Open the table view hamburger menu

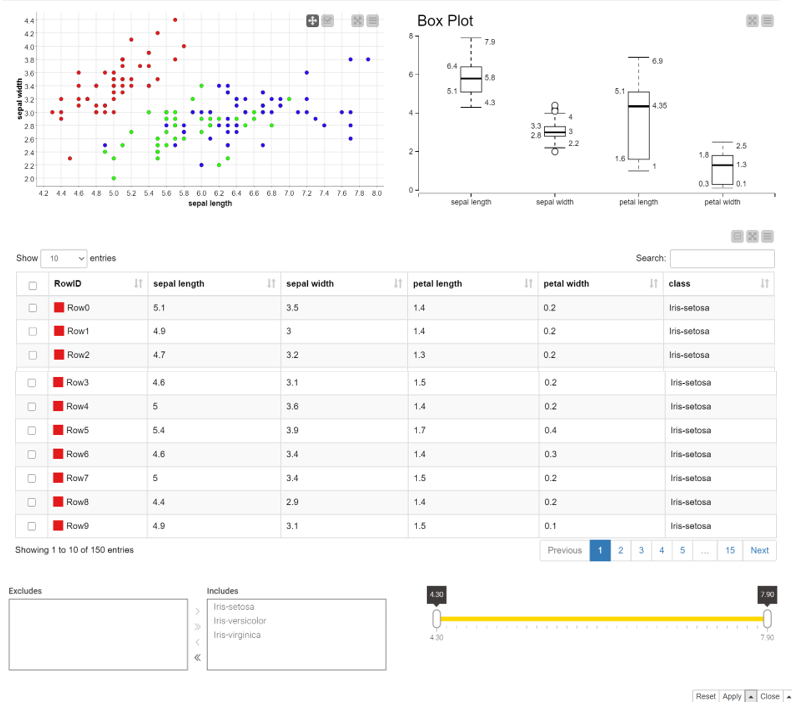click(768, 236)
